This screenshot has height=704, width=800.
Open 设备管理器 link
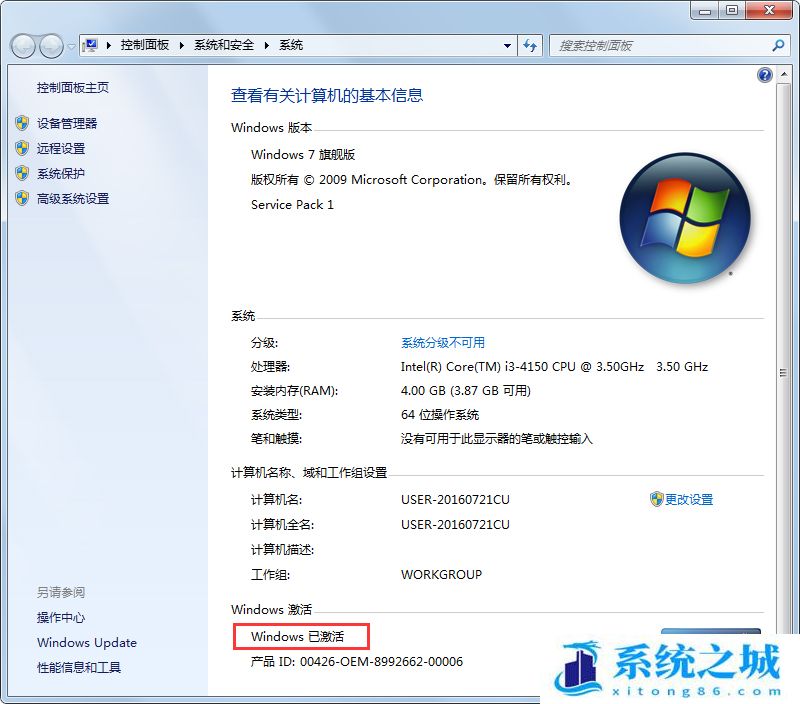point(67,123)
